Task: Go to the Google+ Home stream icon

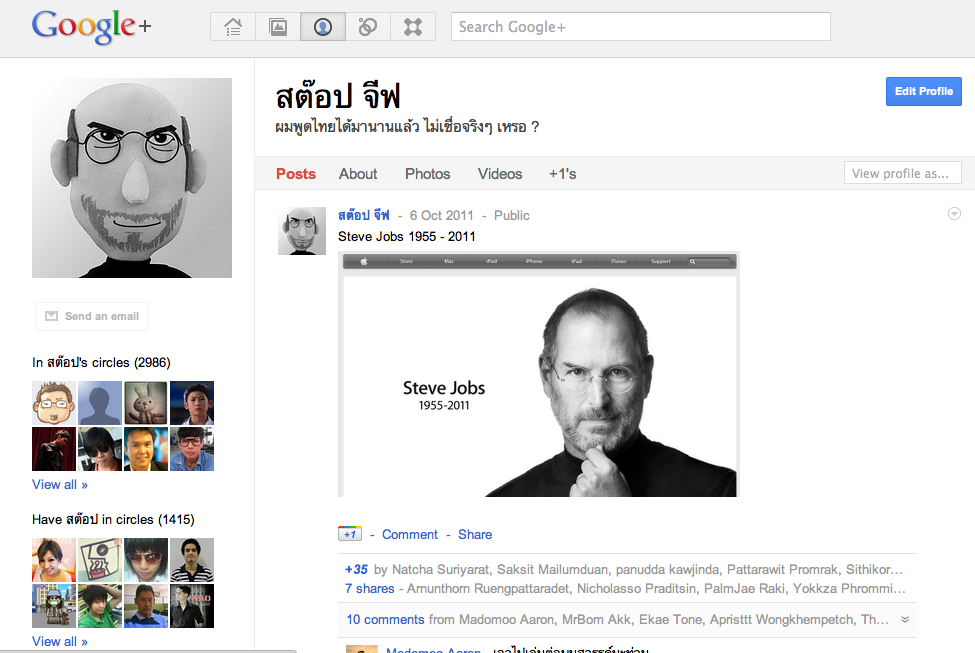Action: click(233, 27)
